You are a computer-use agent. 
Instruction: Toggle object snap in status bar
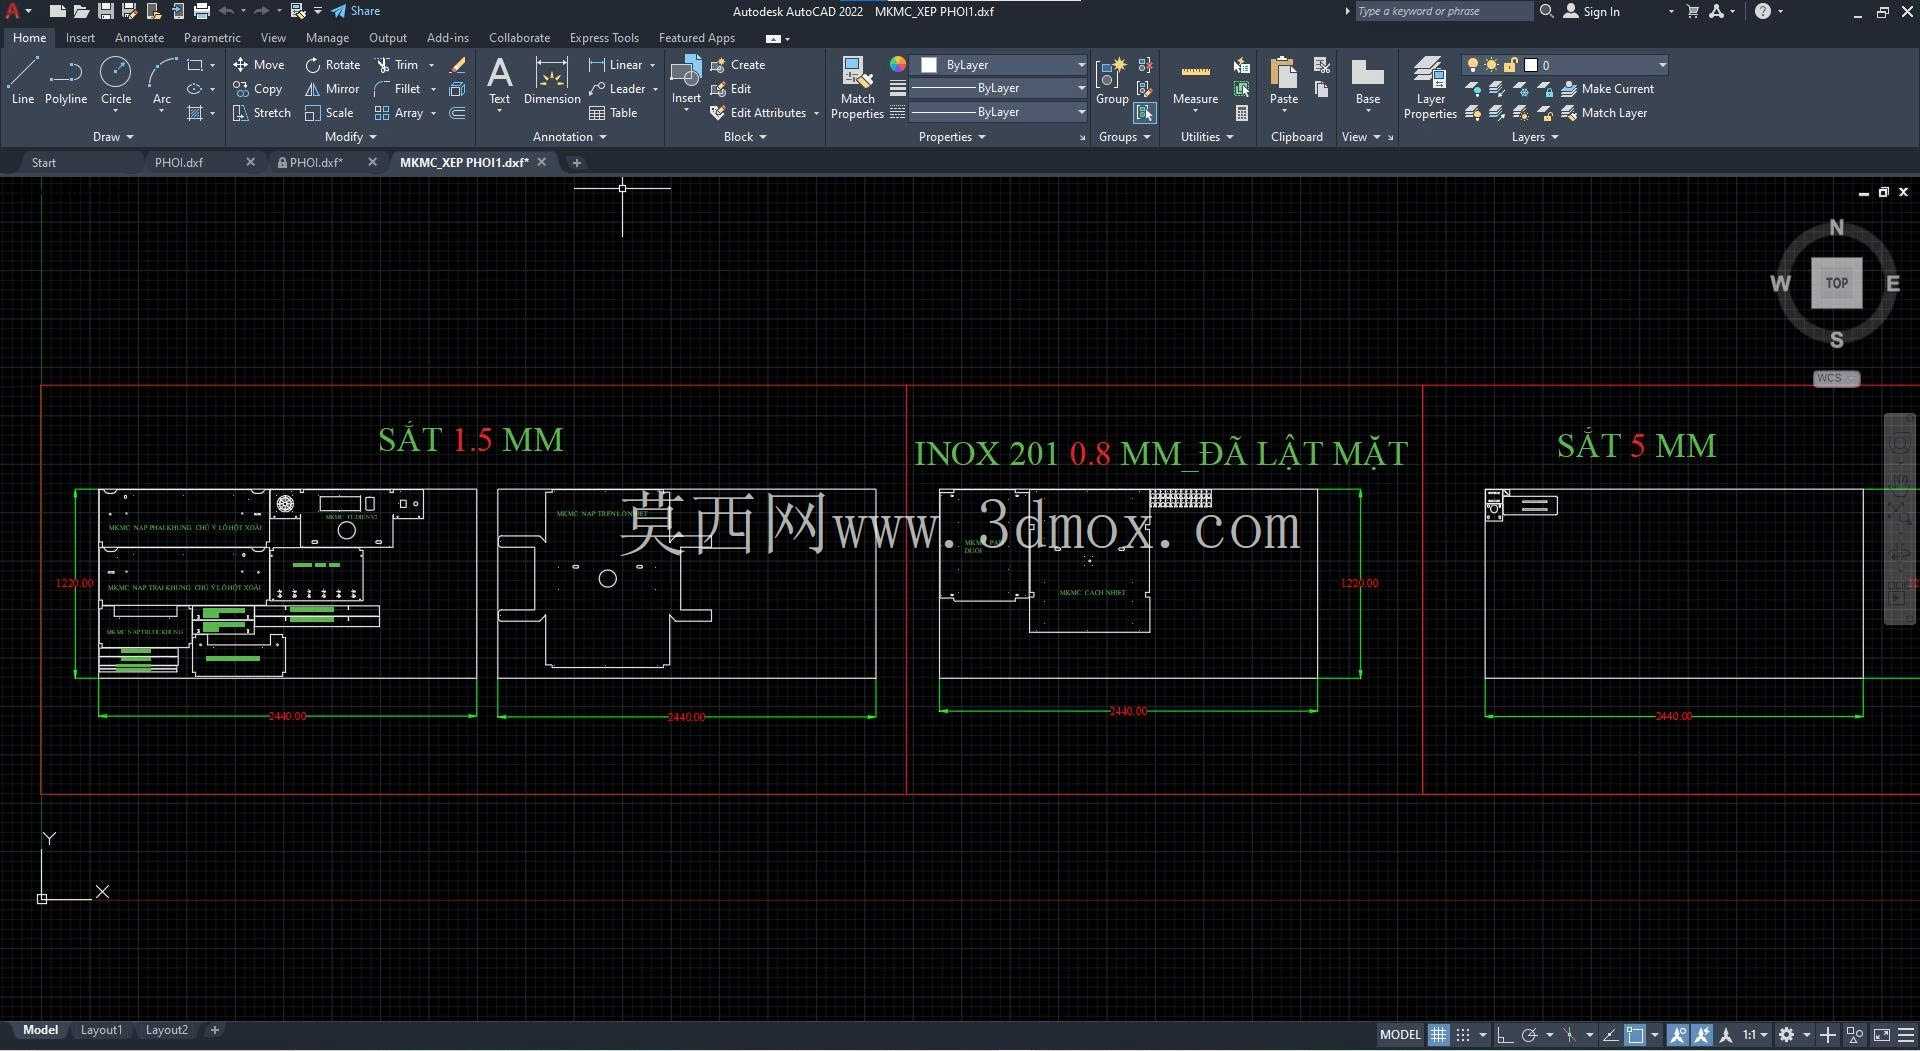click(1635, 1035)
